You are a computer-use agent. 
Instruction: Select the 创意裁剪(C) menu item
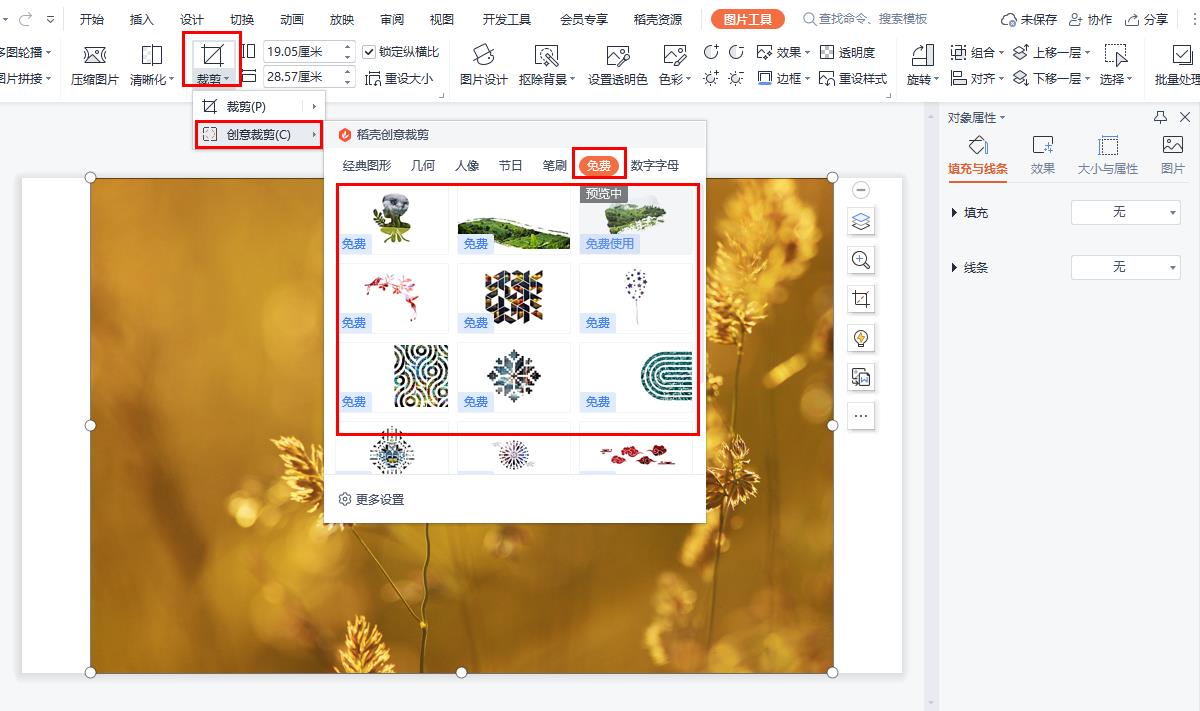(x=257, y=134)
